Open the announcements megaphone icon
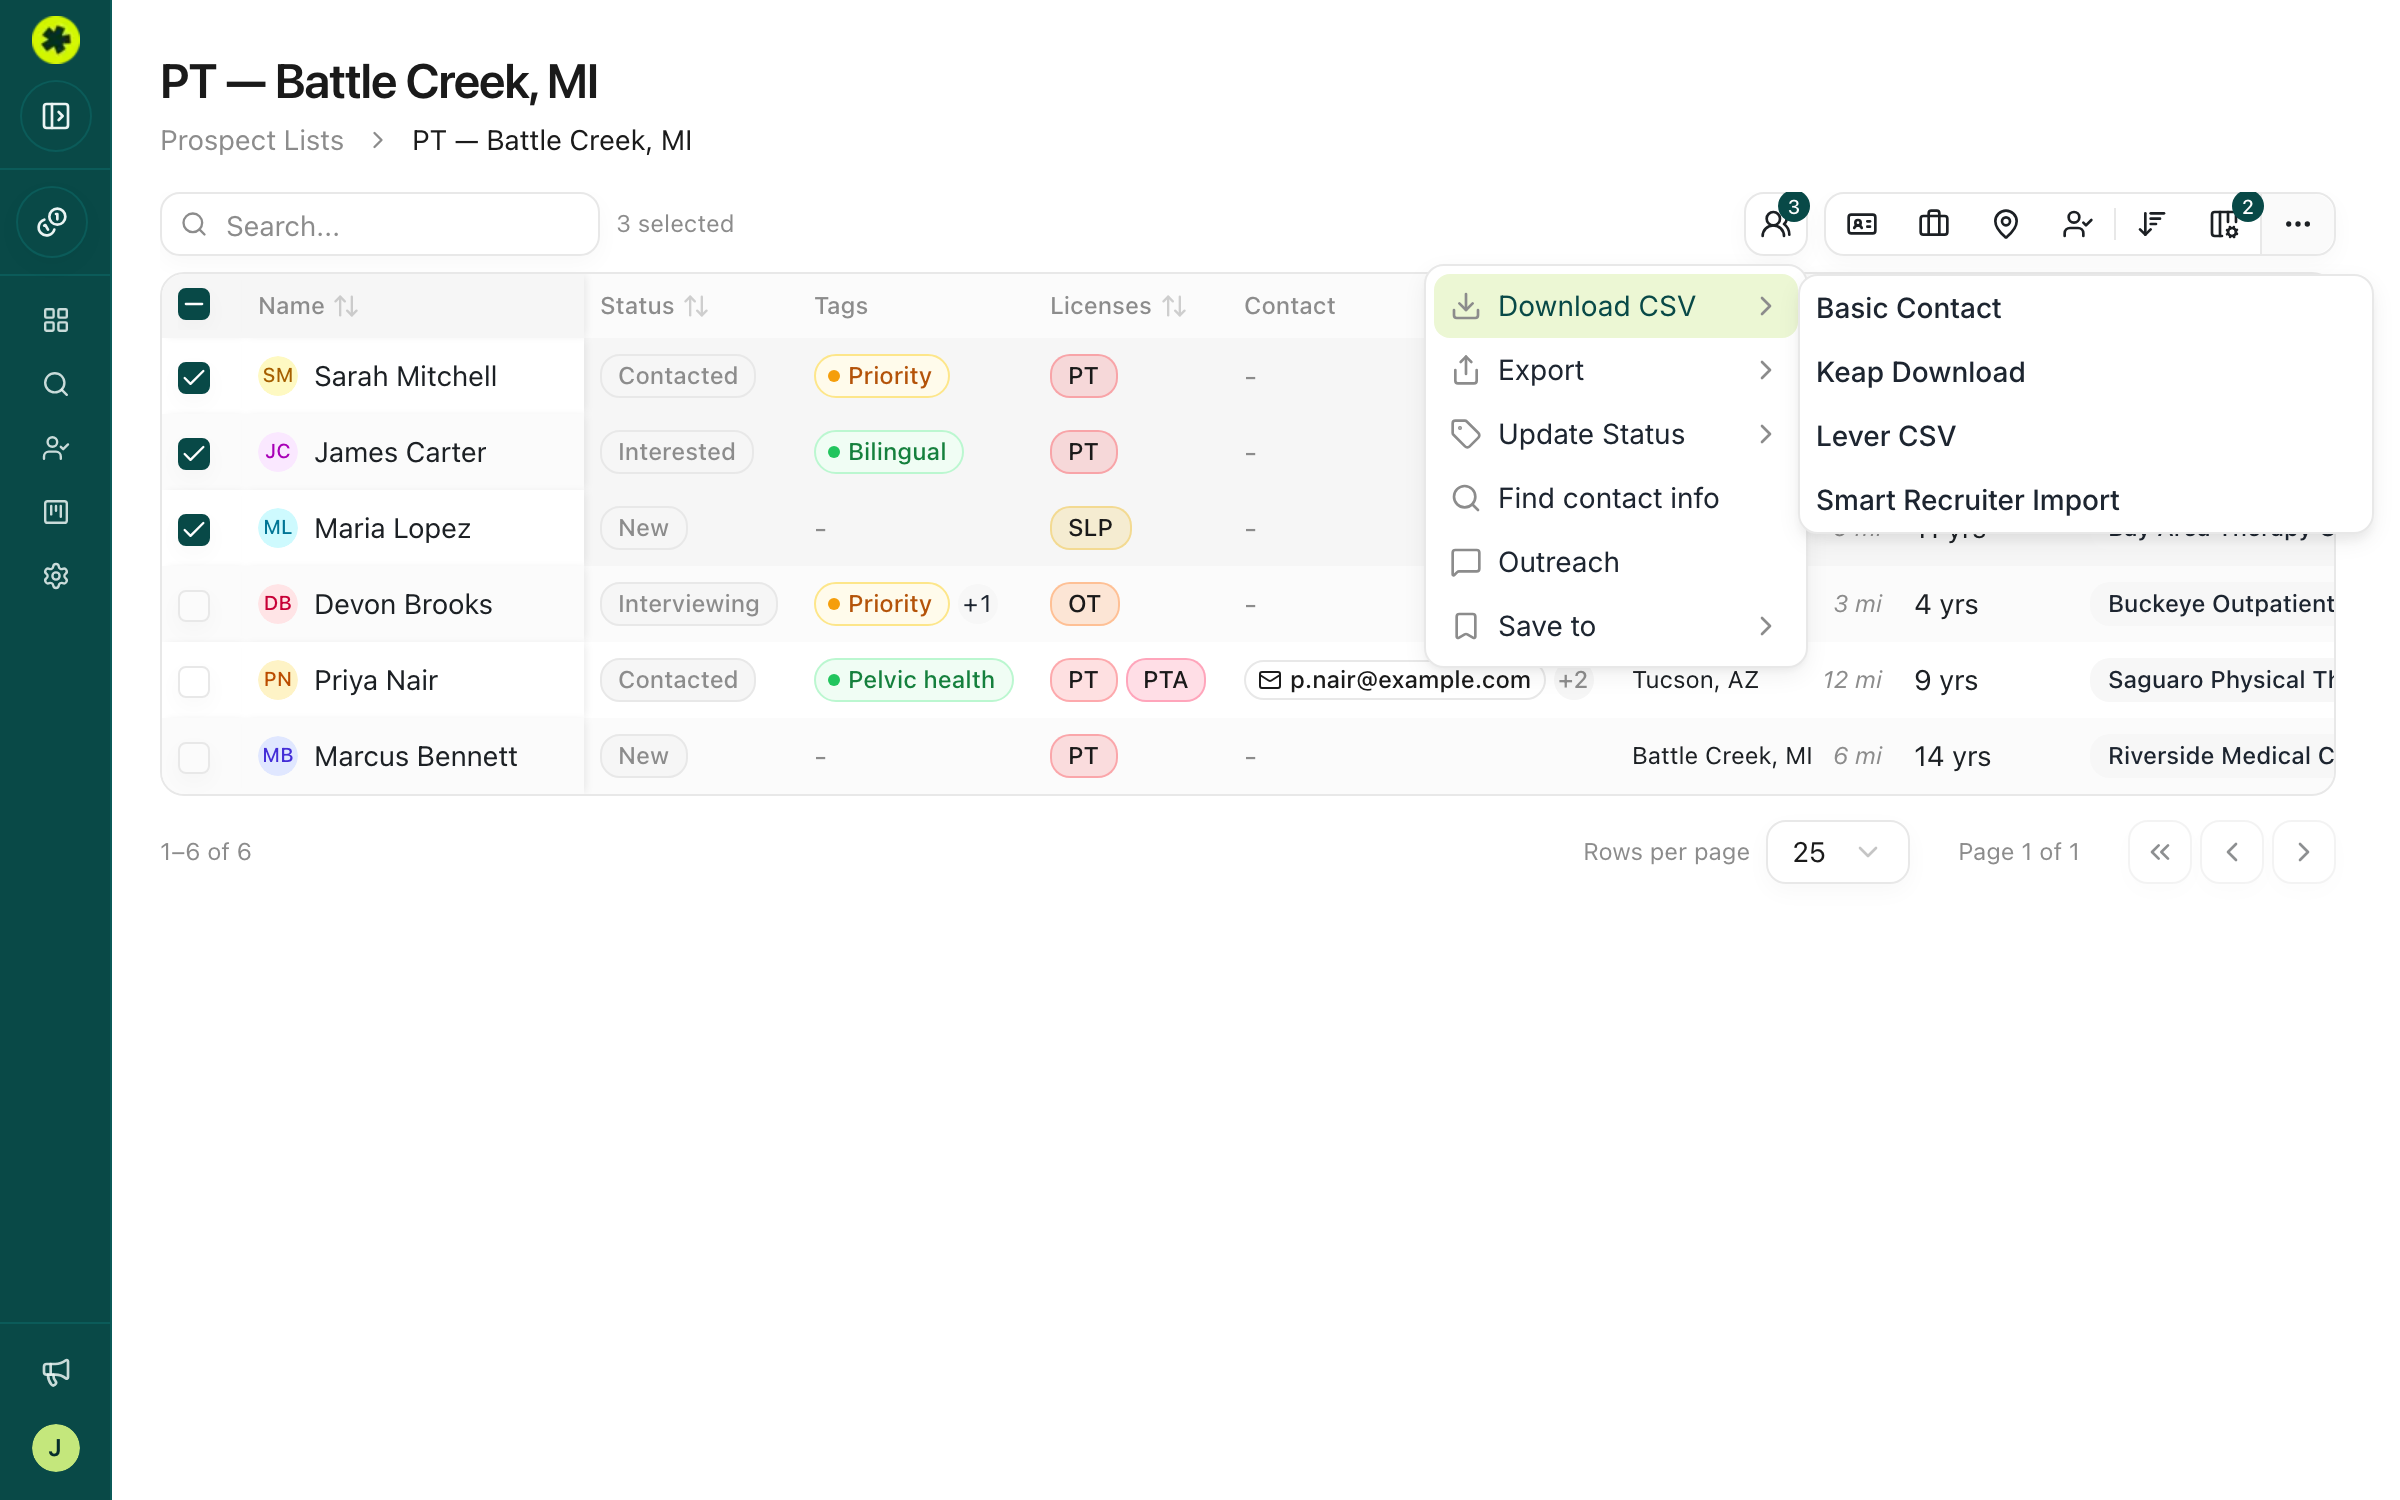Viewport: 2400px width, 1500px height. coord(56,1372)
